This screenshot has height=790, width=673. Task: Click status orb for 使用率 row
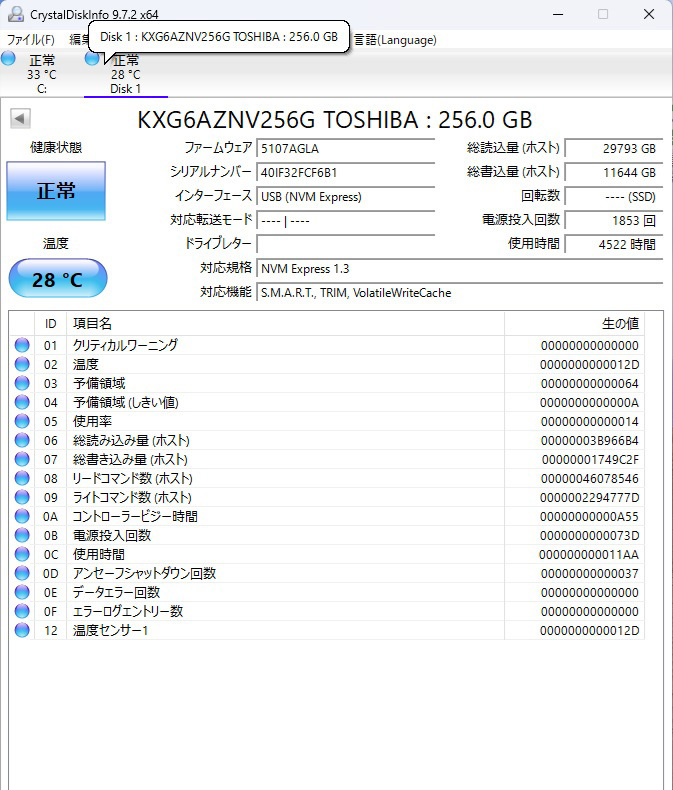22,421
